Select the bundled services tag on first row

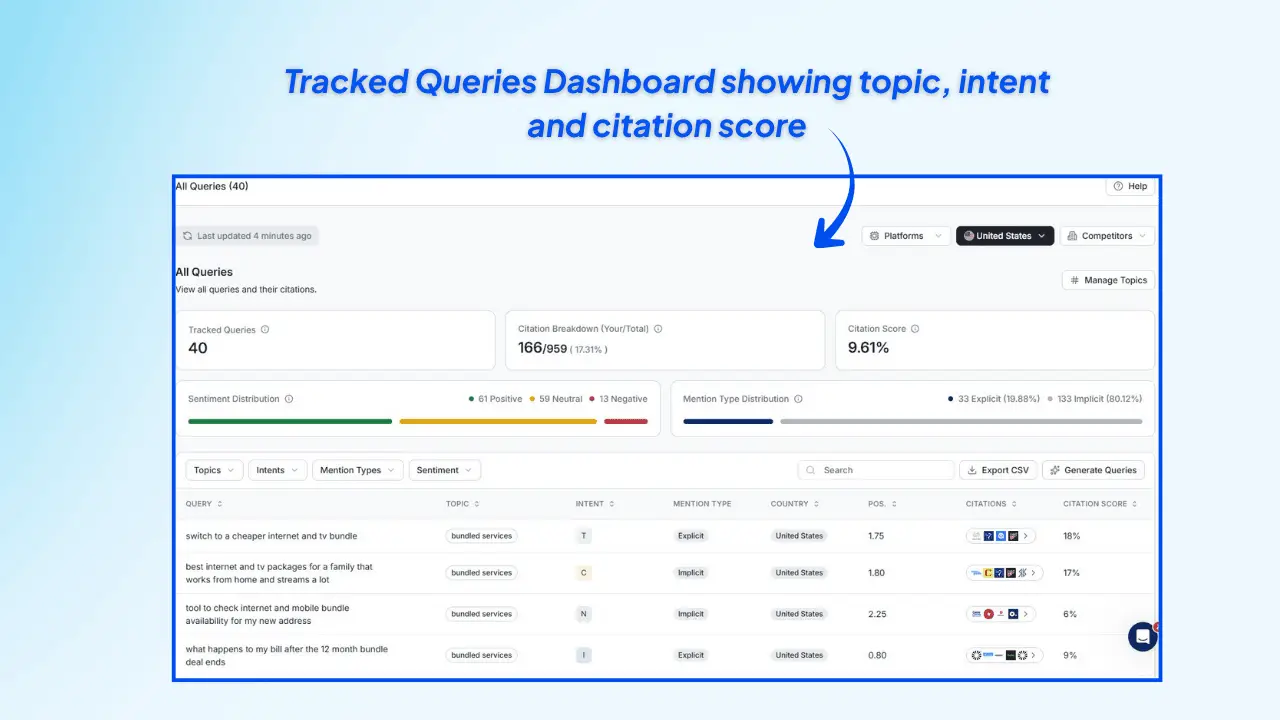tap(481, 535)
